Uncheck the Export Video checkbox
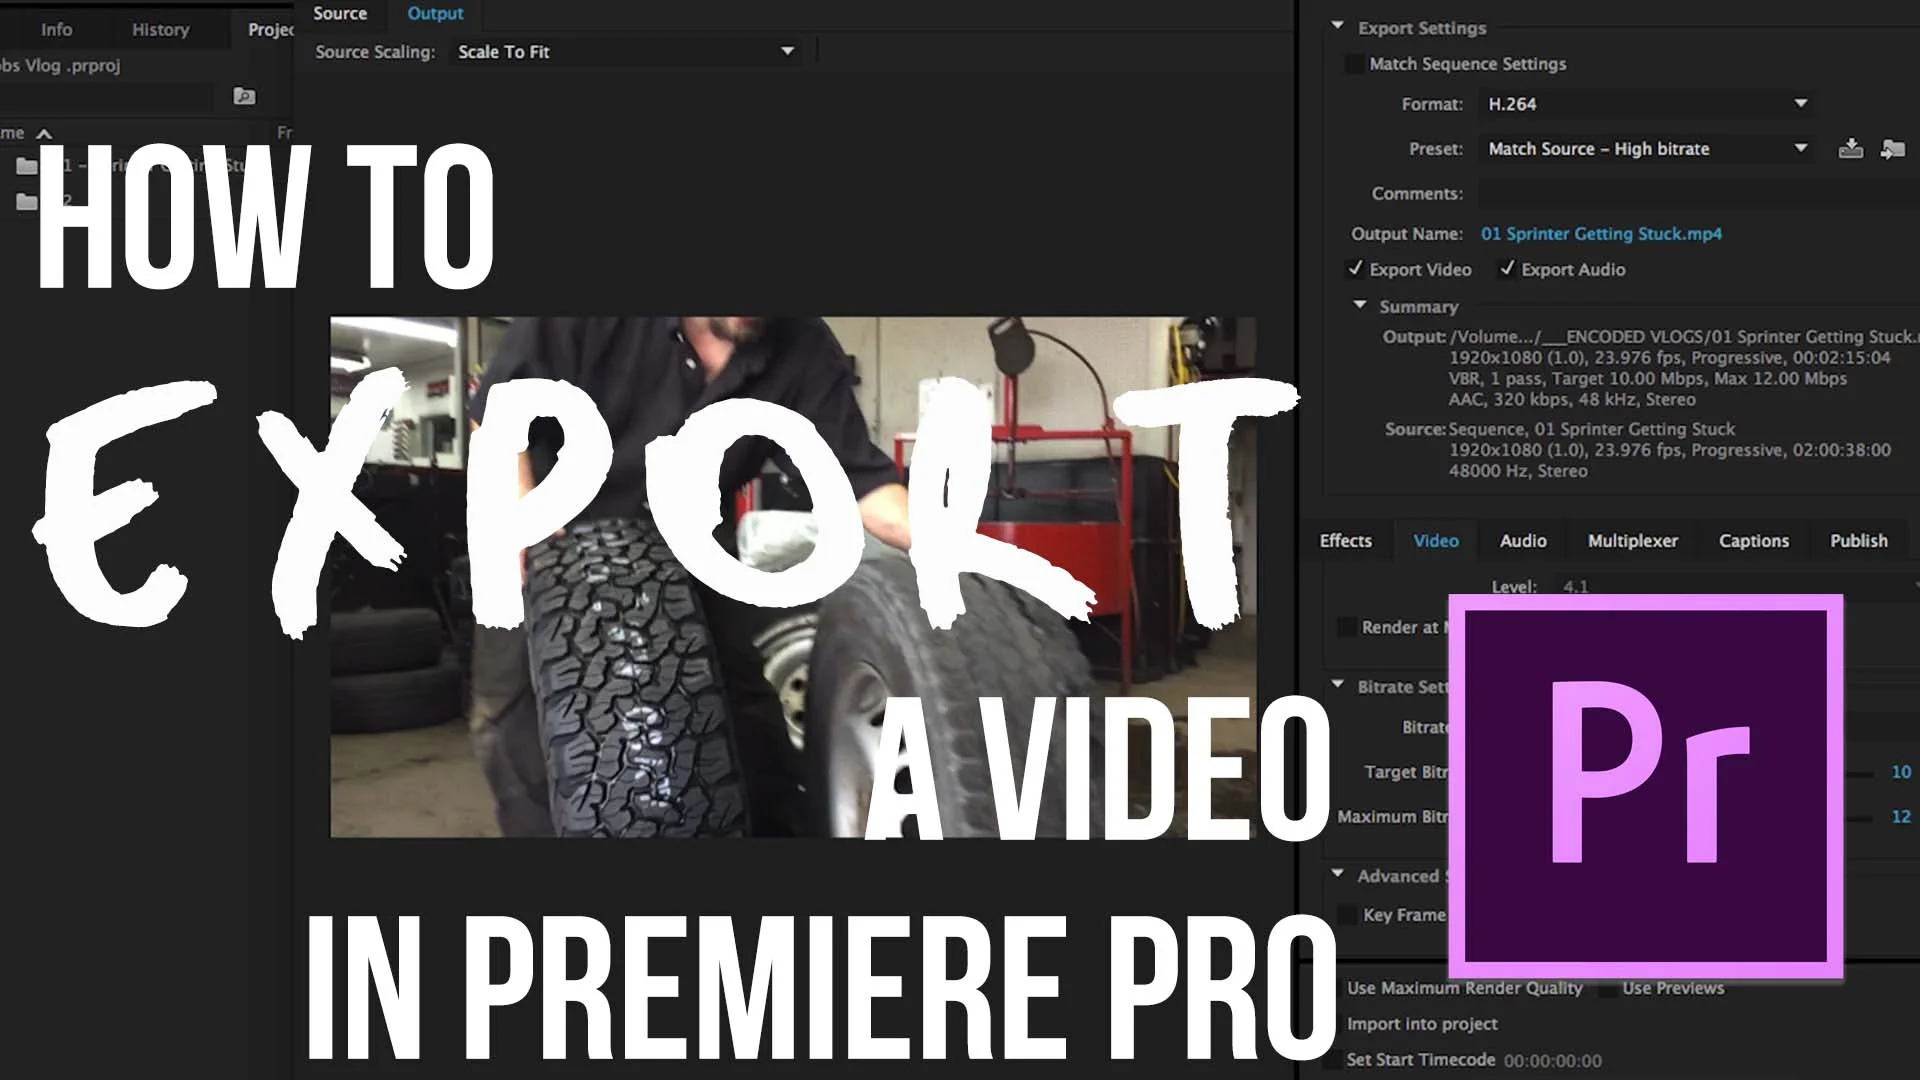This screenshot has width=1920, height=1080. click(1355, 269)
